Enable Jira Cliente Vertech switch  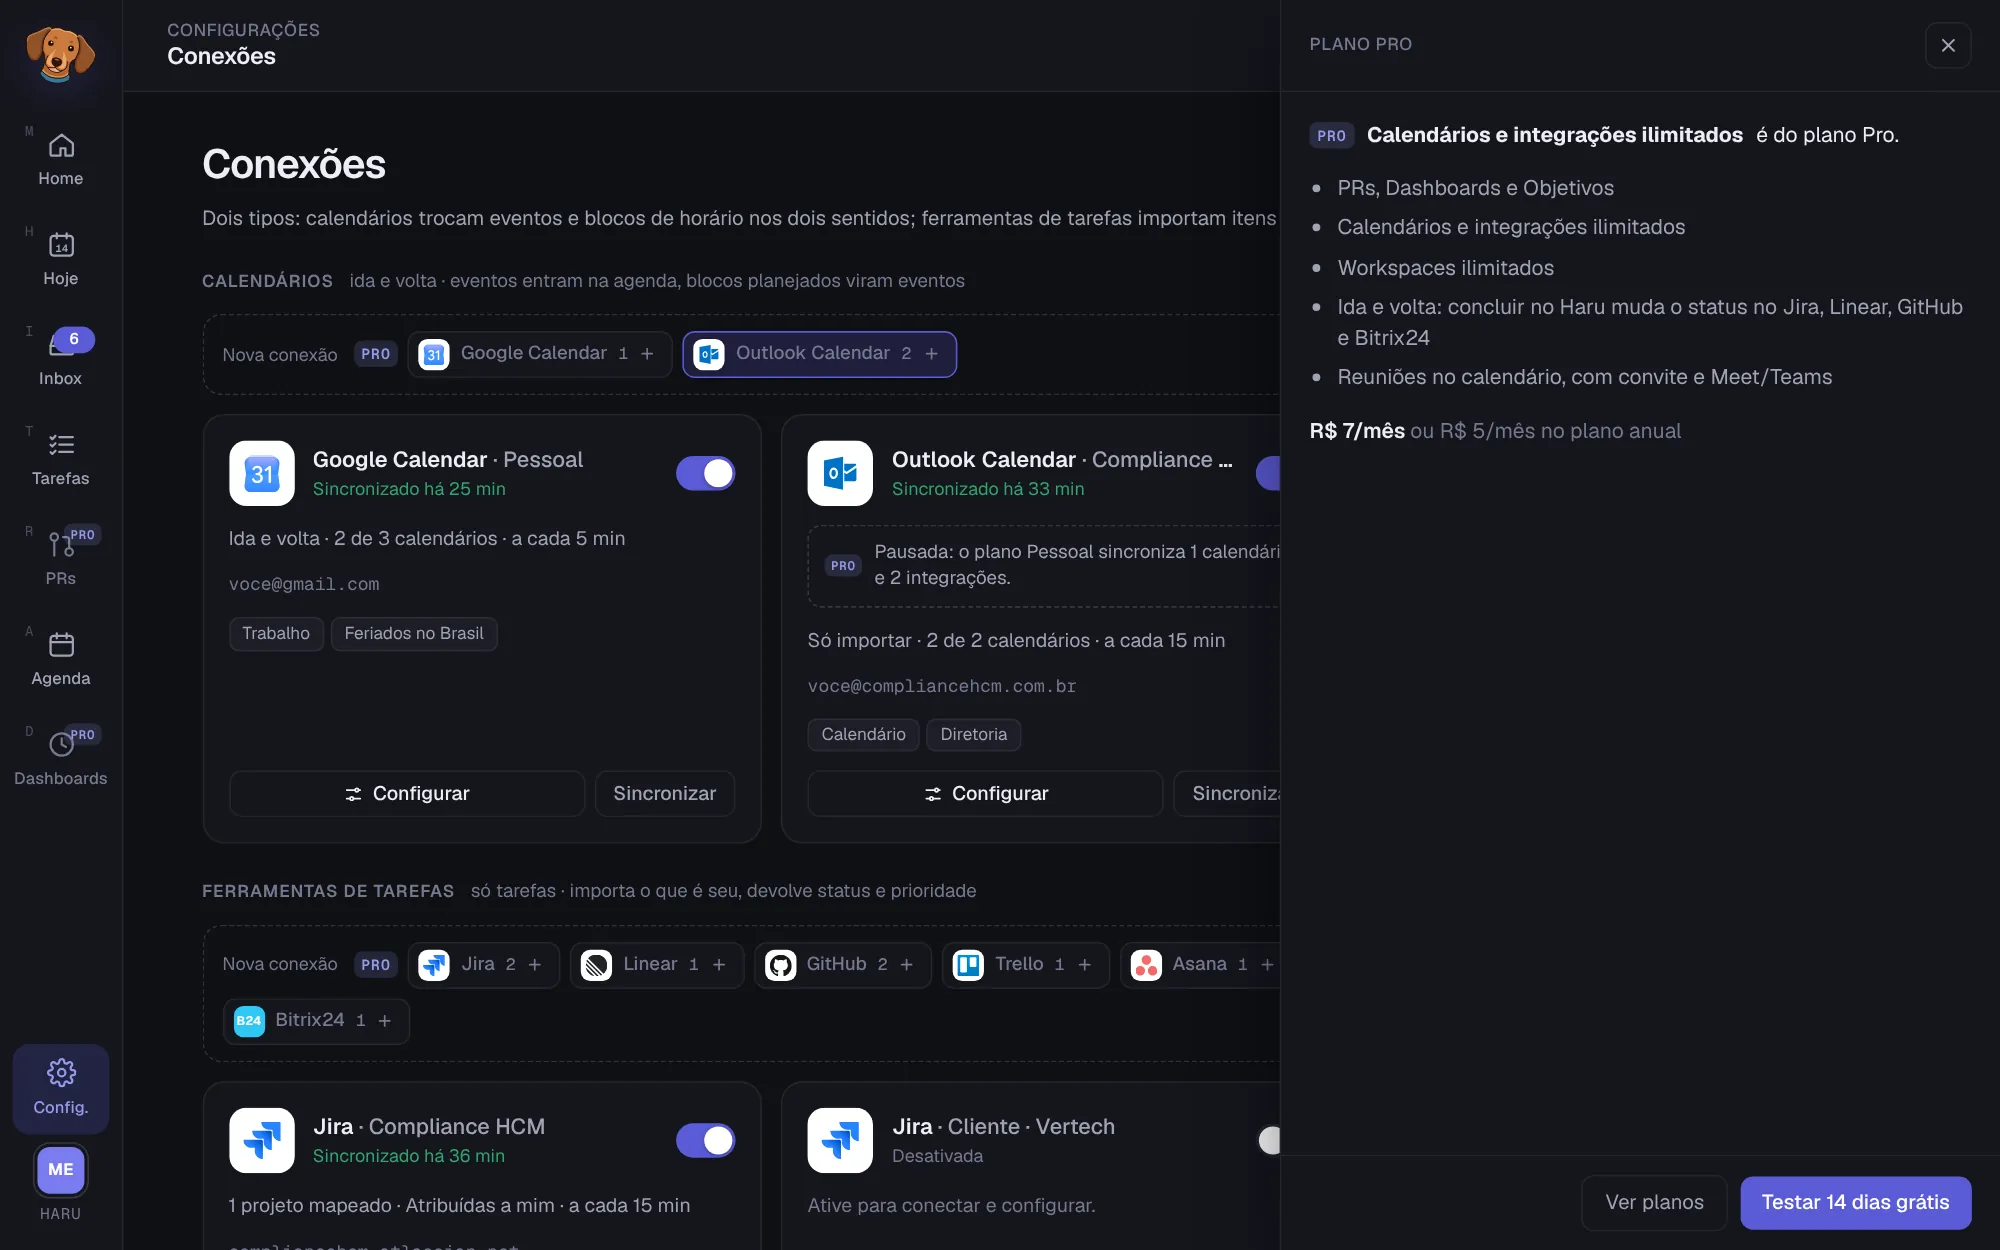coord(1269,1140)
